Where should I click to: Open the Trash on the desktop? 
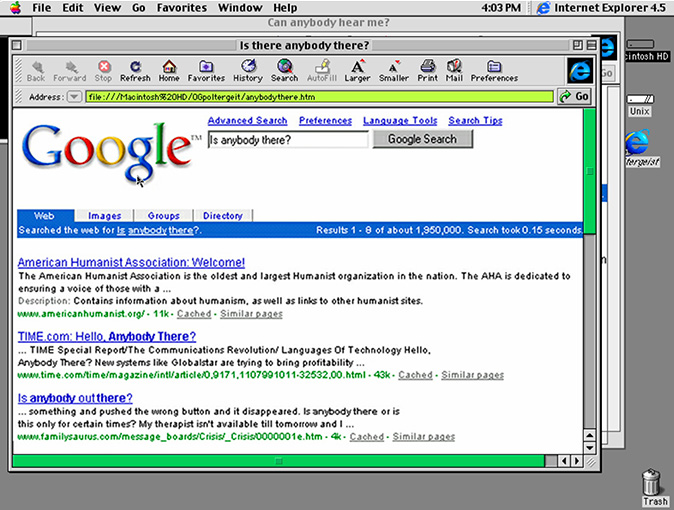coord(655,485)
